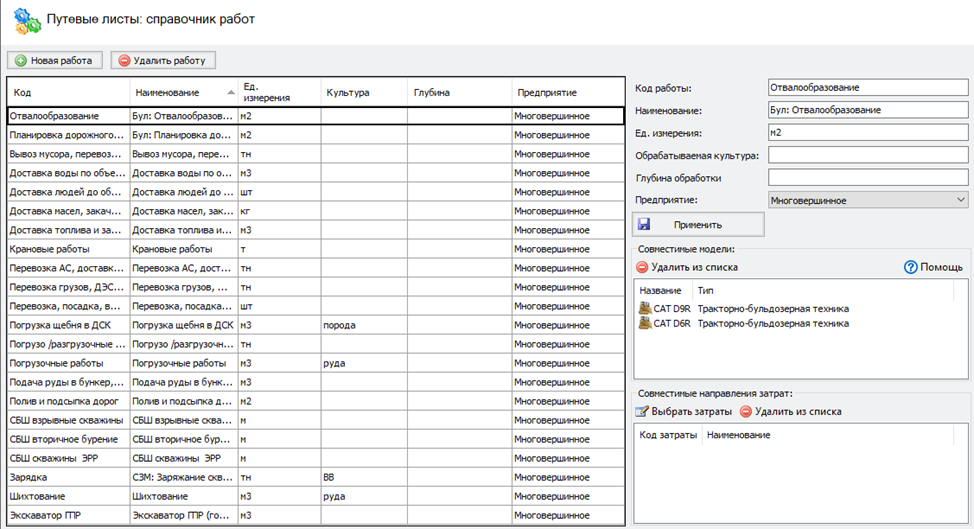This screenshot has height=529, width=974.
Task: Click the green plus icon of Новая работа
Action: point(20,61)
